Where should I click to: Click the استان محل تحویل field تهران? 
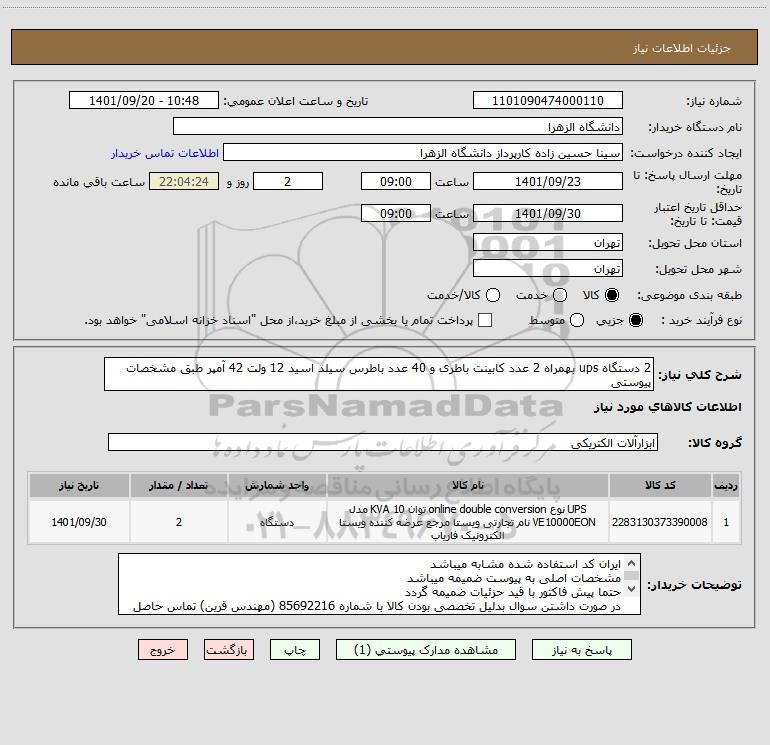[548, 243]
